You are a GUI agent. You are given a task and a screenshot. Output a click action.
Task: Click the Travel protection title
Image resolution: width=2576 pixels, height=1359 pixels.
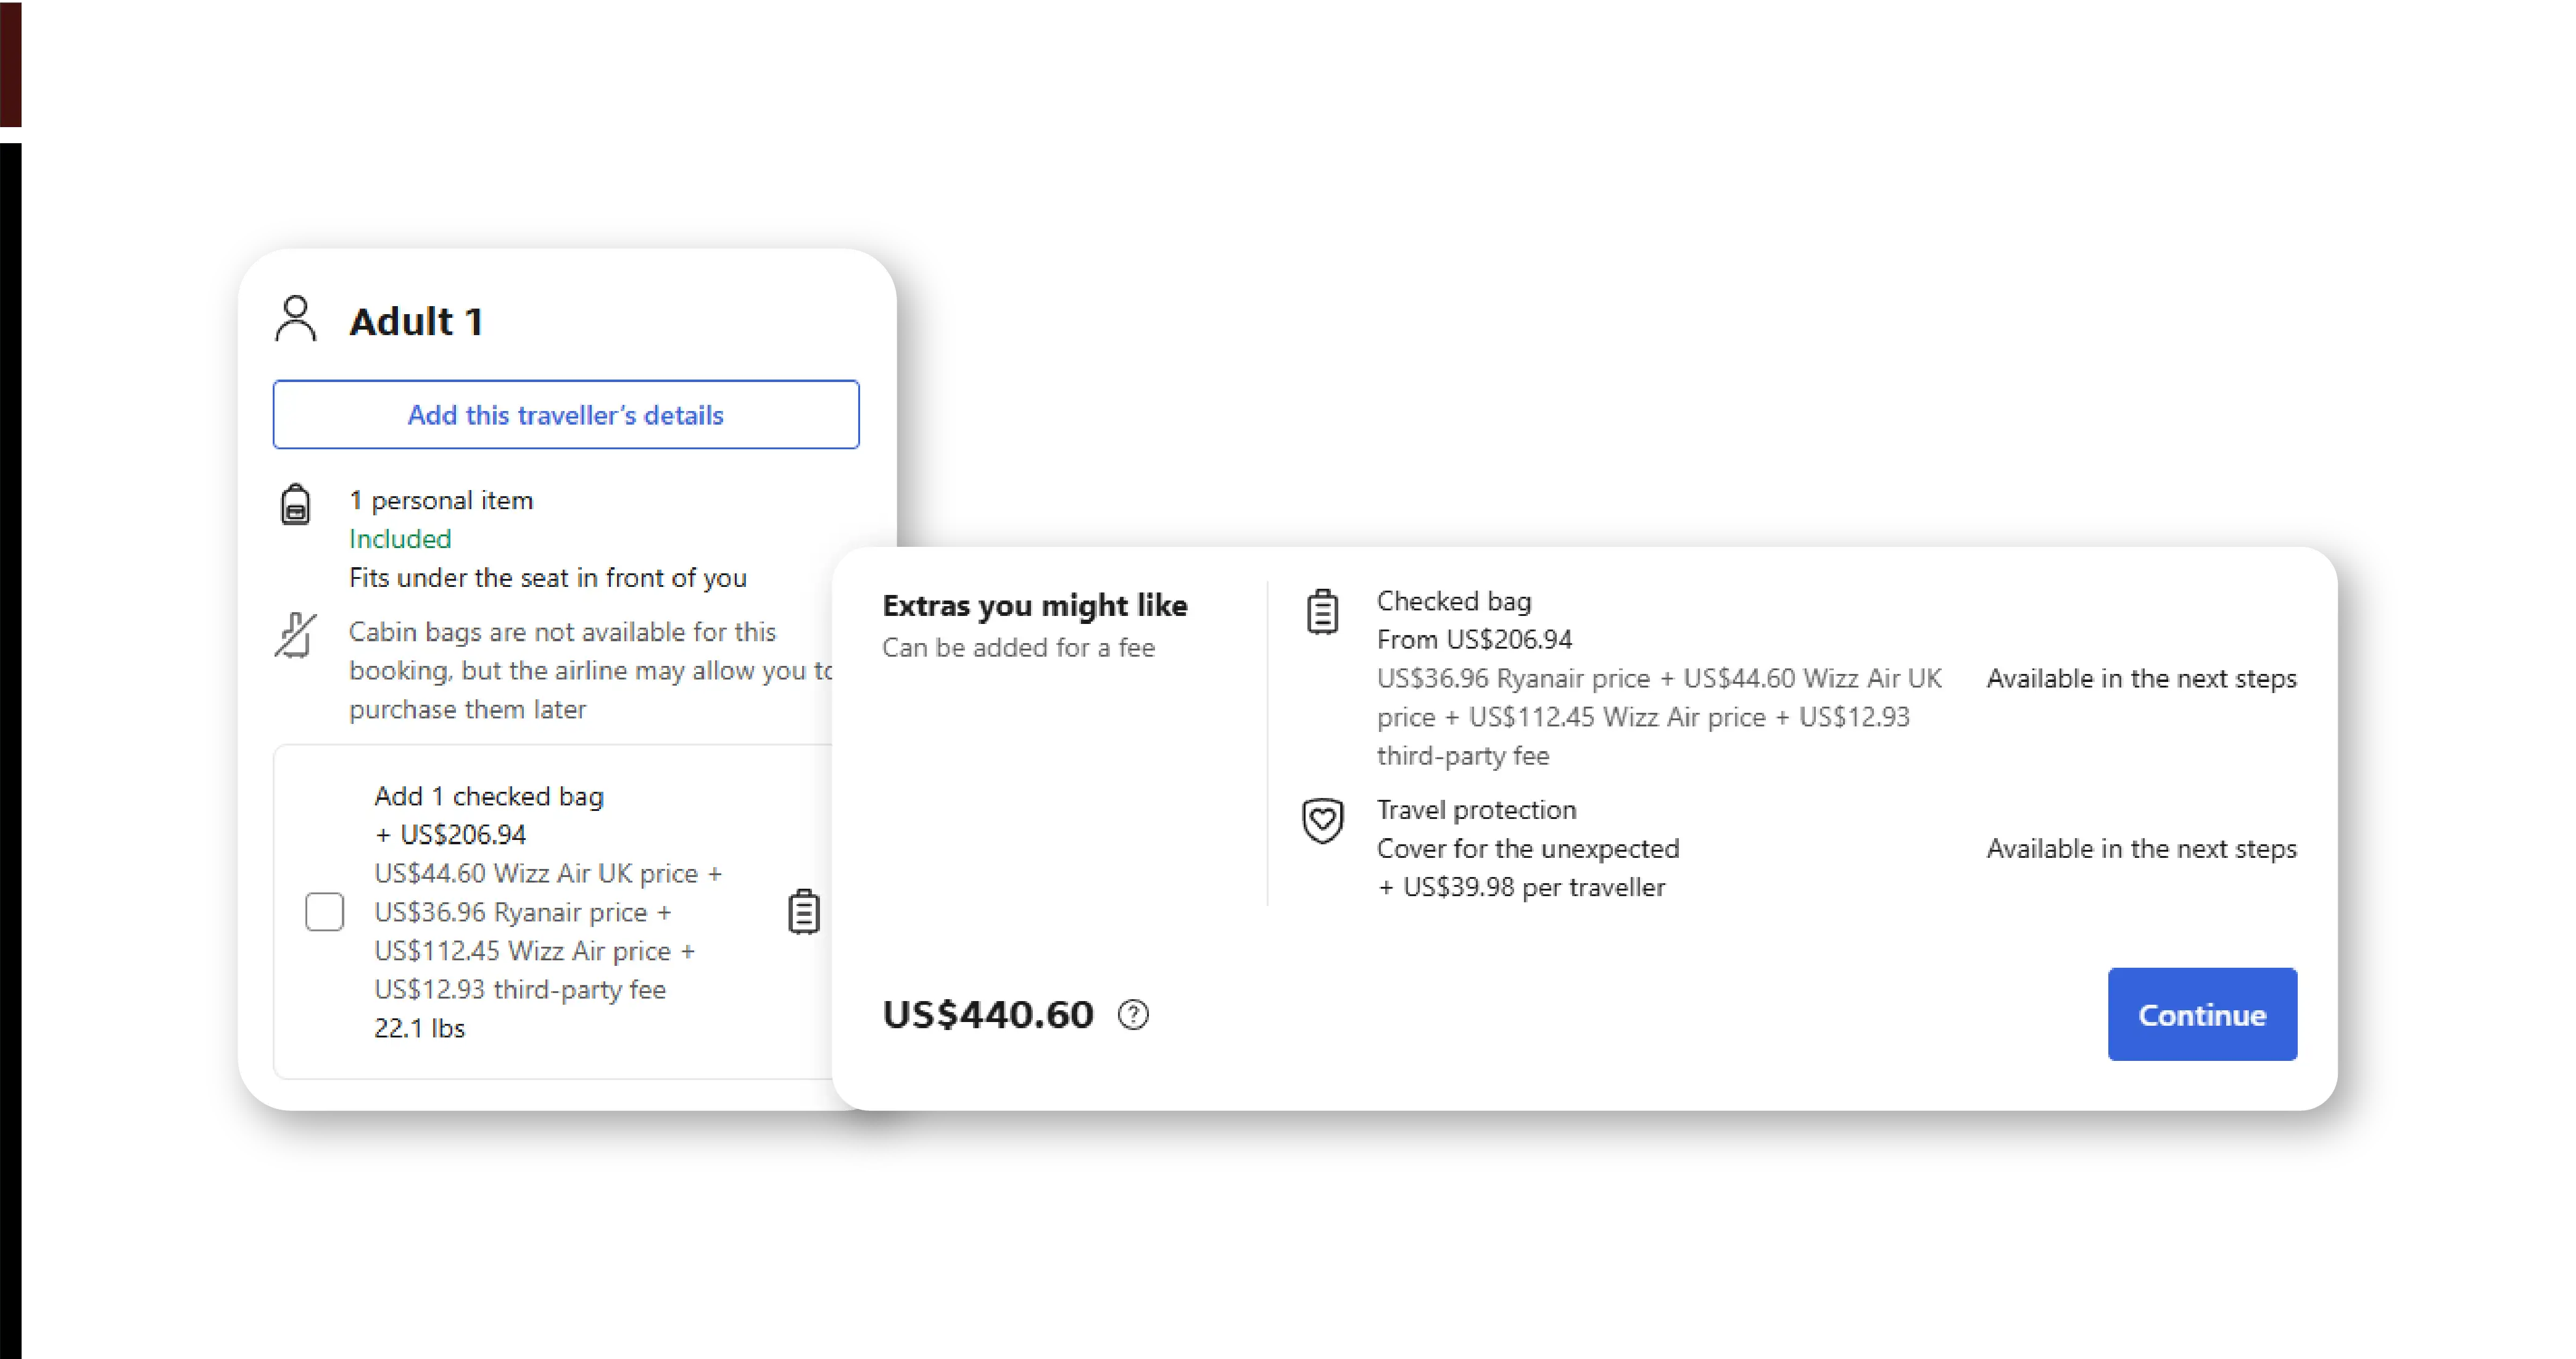(x=1476, y=810)
